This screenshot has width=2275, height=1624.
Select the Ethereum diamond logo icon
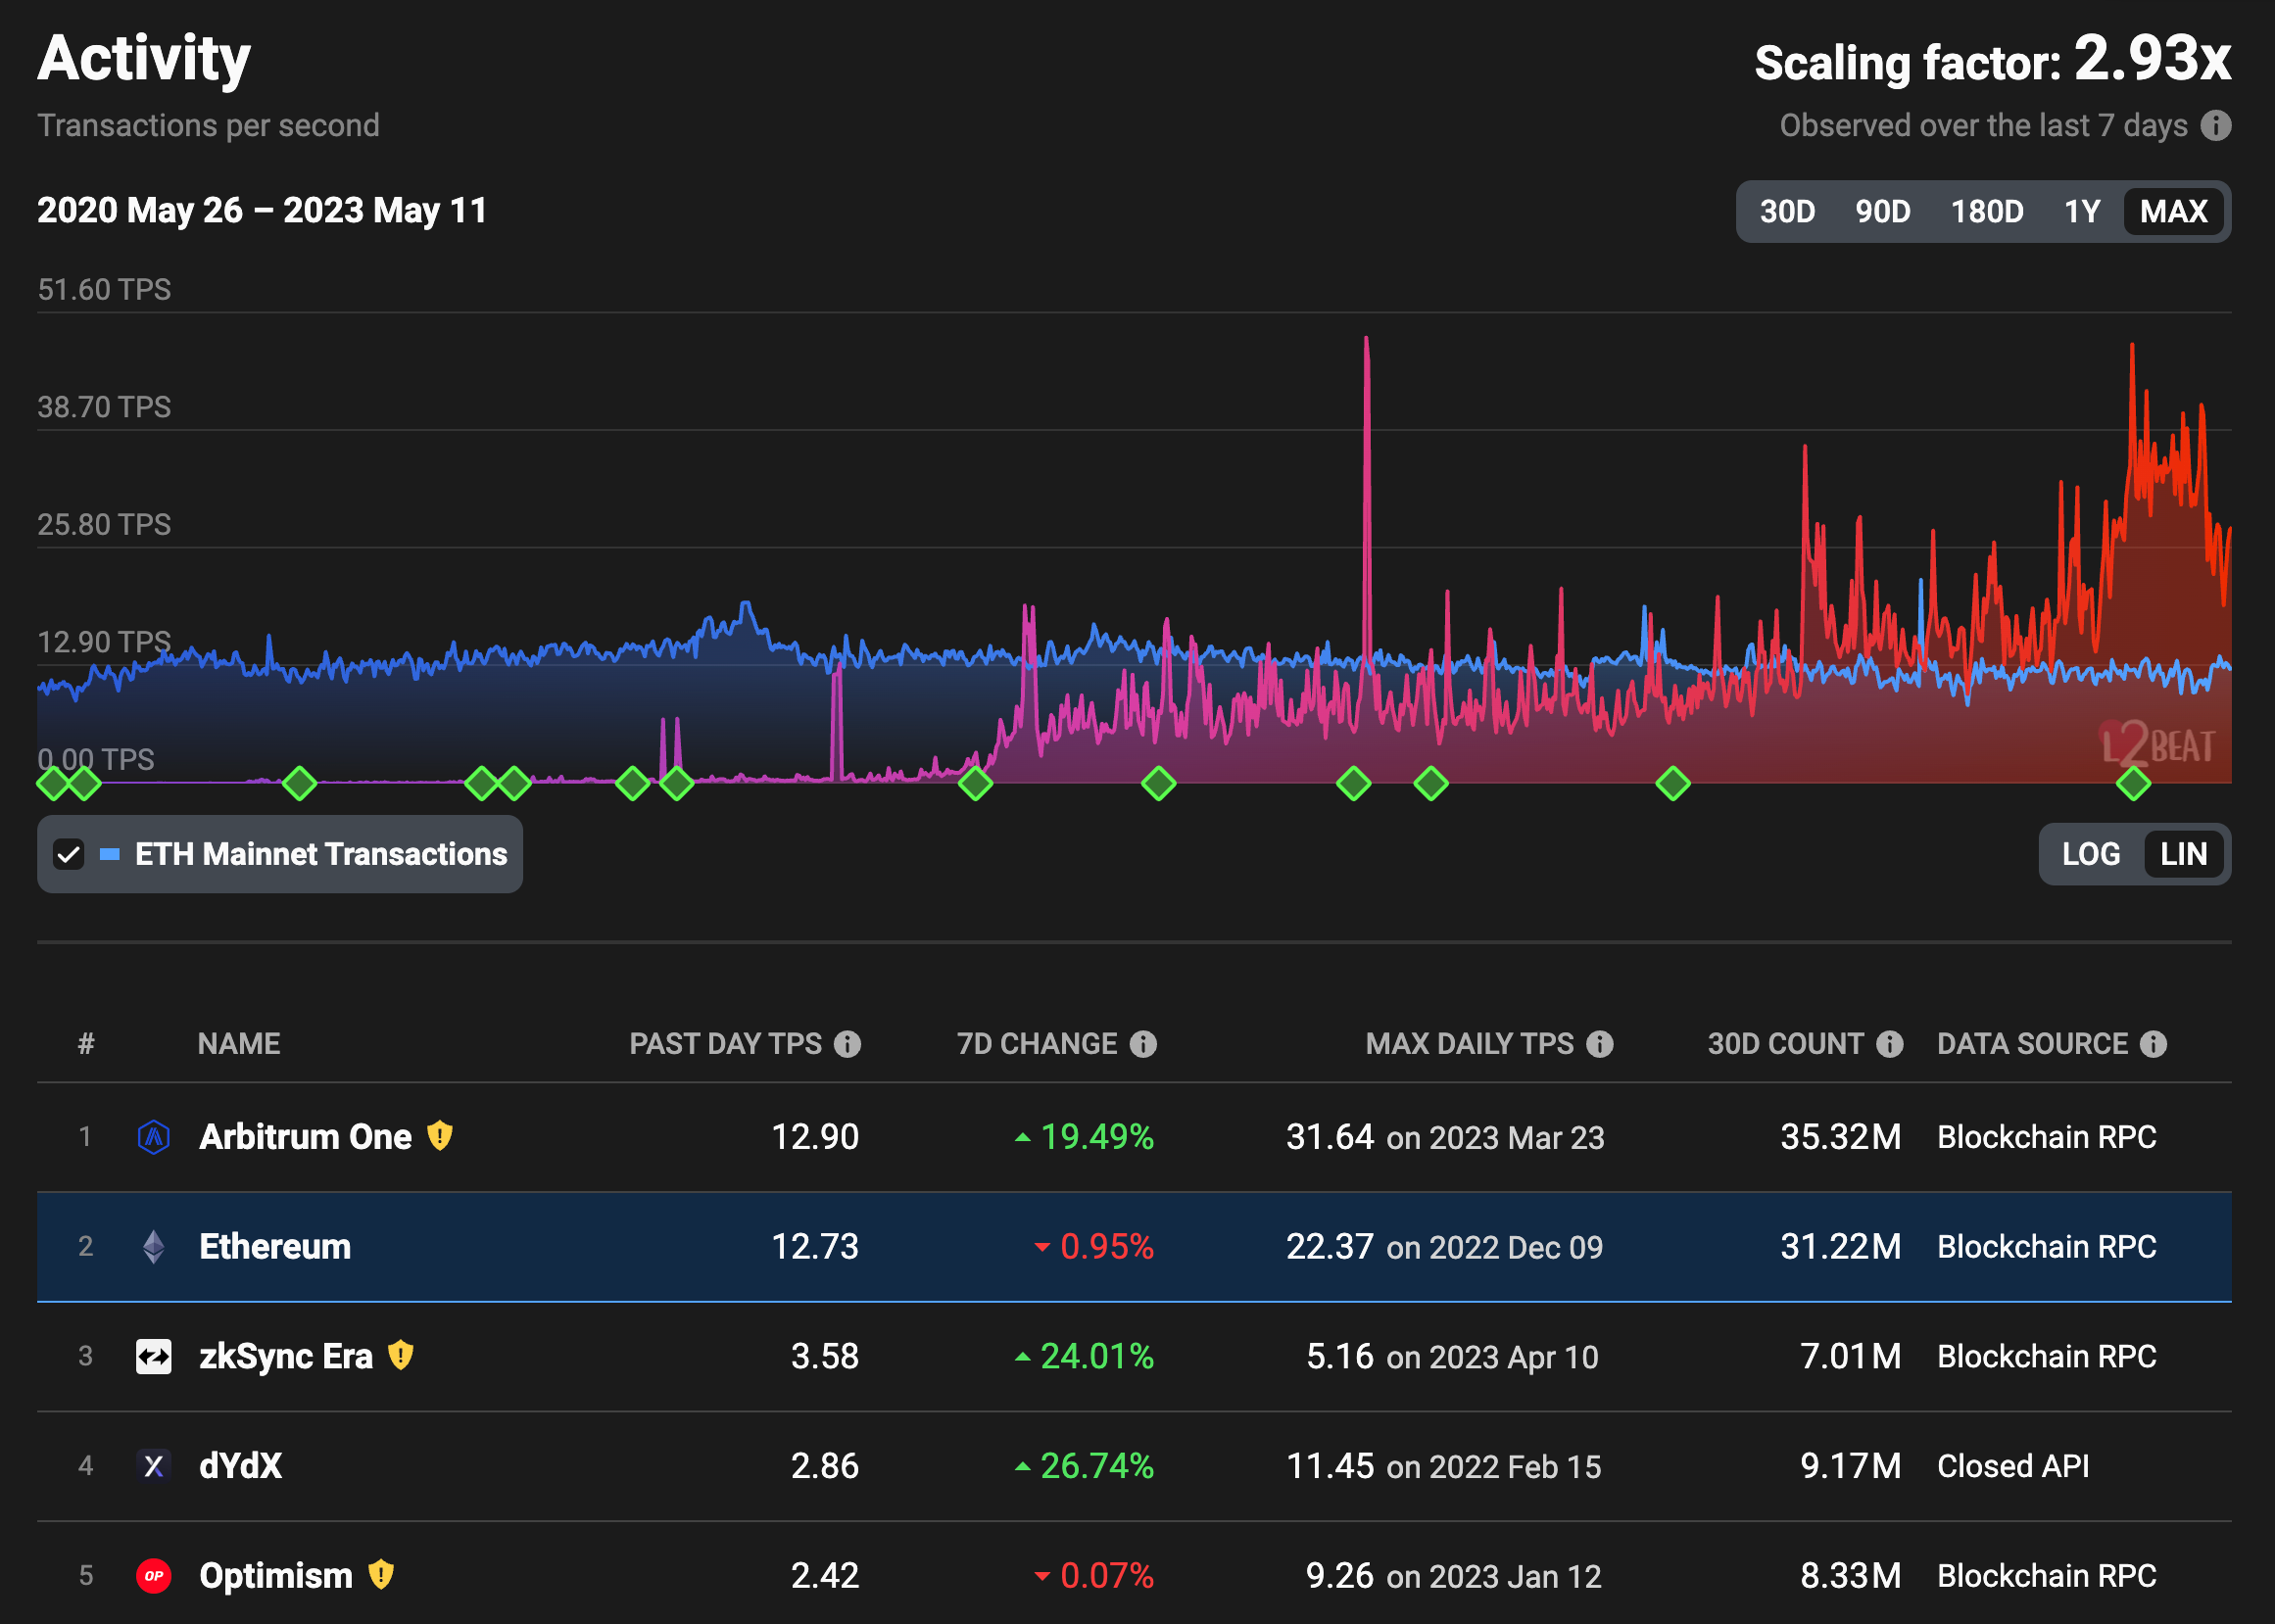(152, 1247)
